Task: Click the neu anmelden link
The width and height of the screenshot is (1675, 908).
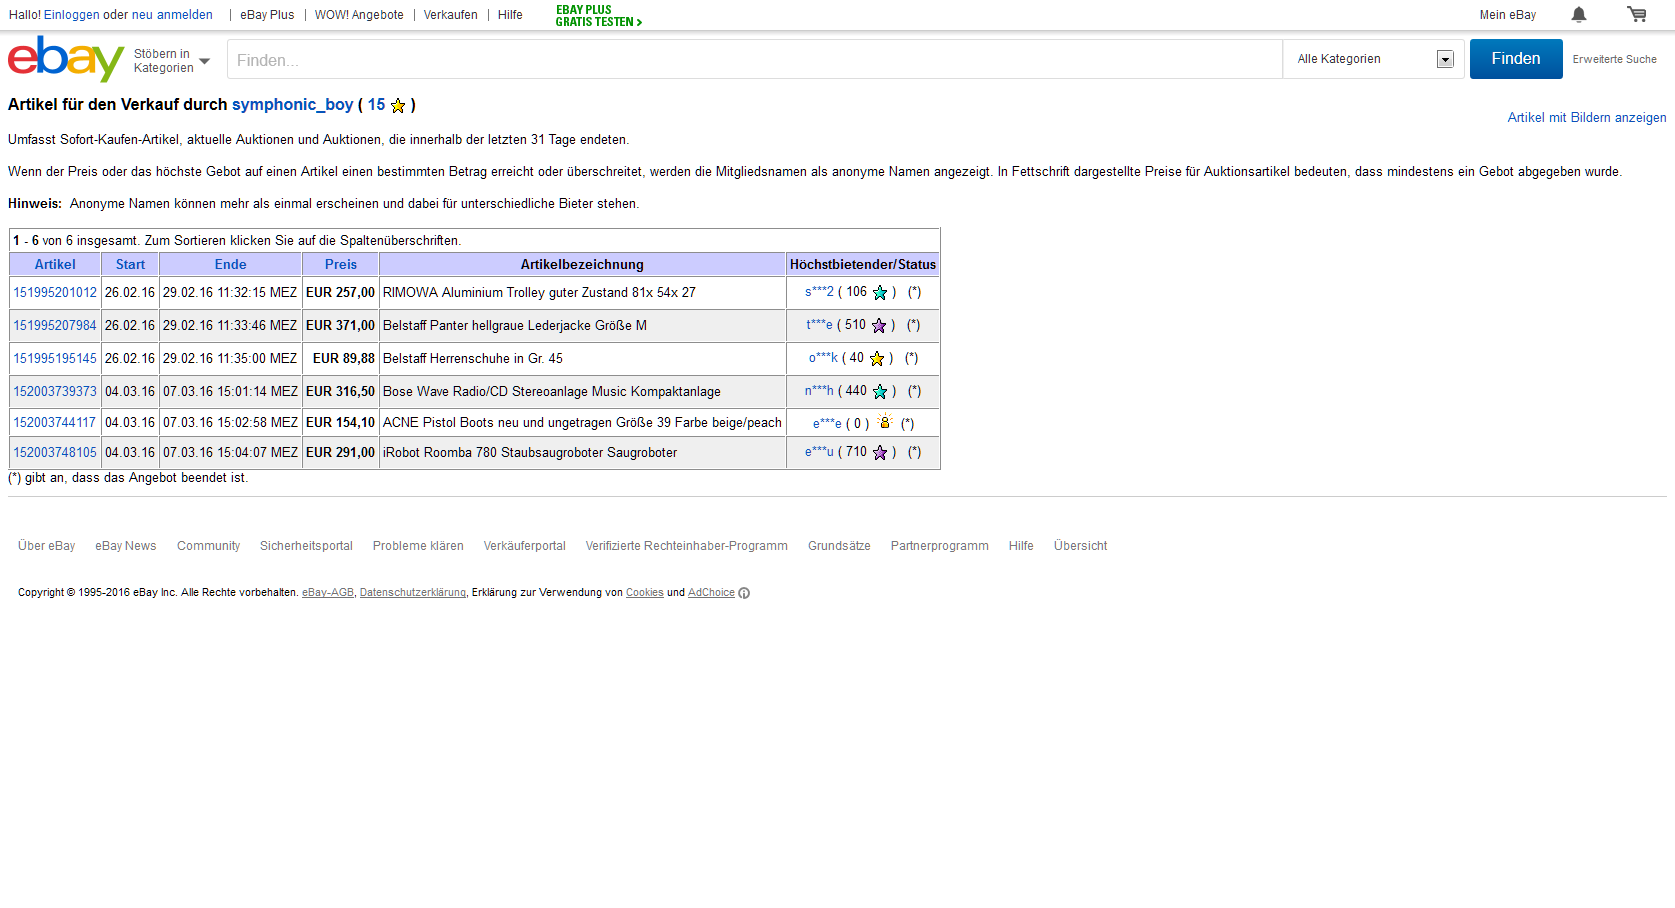Action: click(172, 15)
